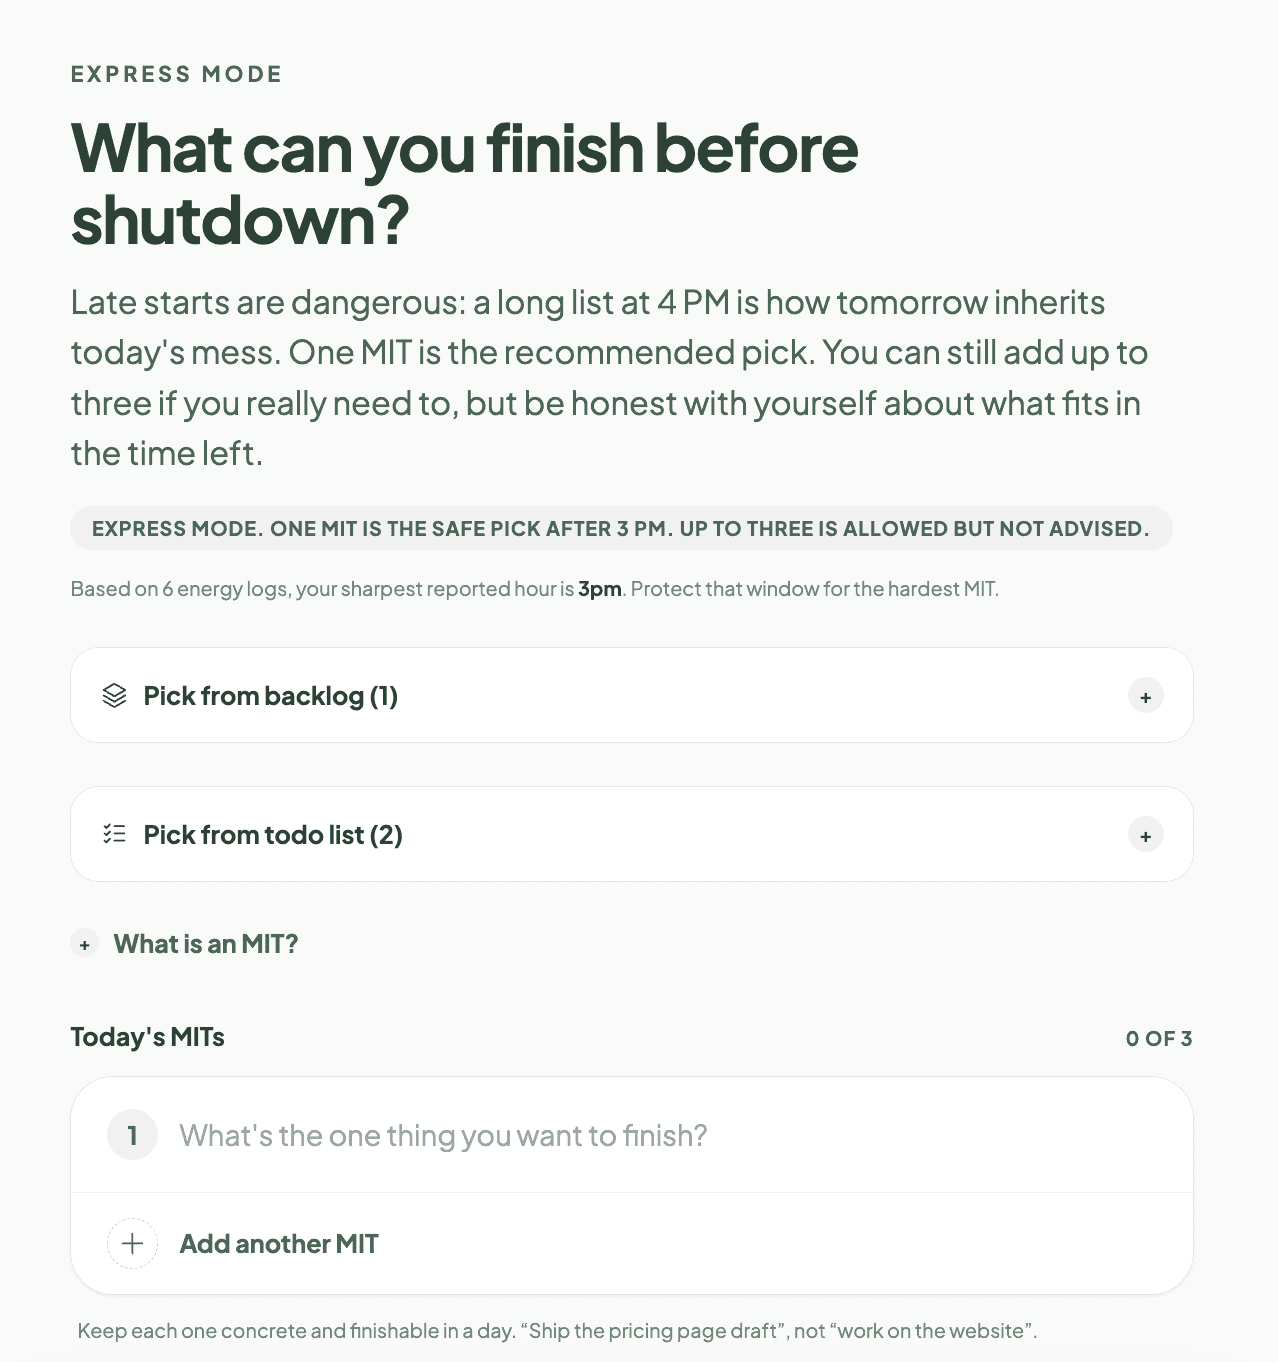Screen dimensions: 1278x1362
Task: Click the Express Mode advisory banner
Action: [621, 528]
